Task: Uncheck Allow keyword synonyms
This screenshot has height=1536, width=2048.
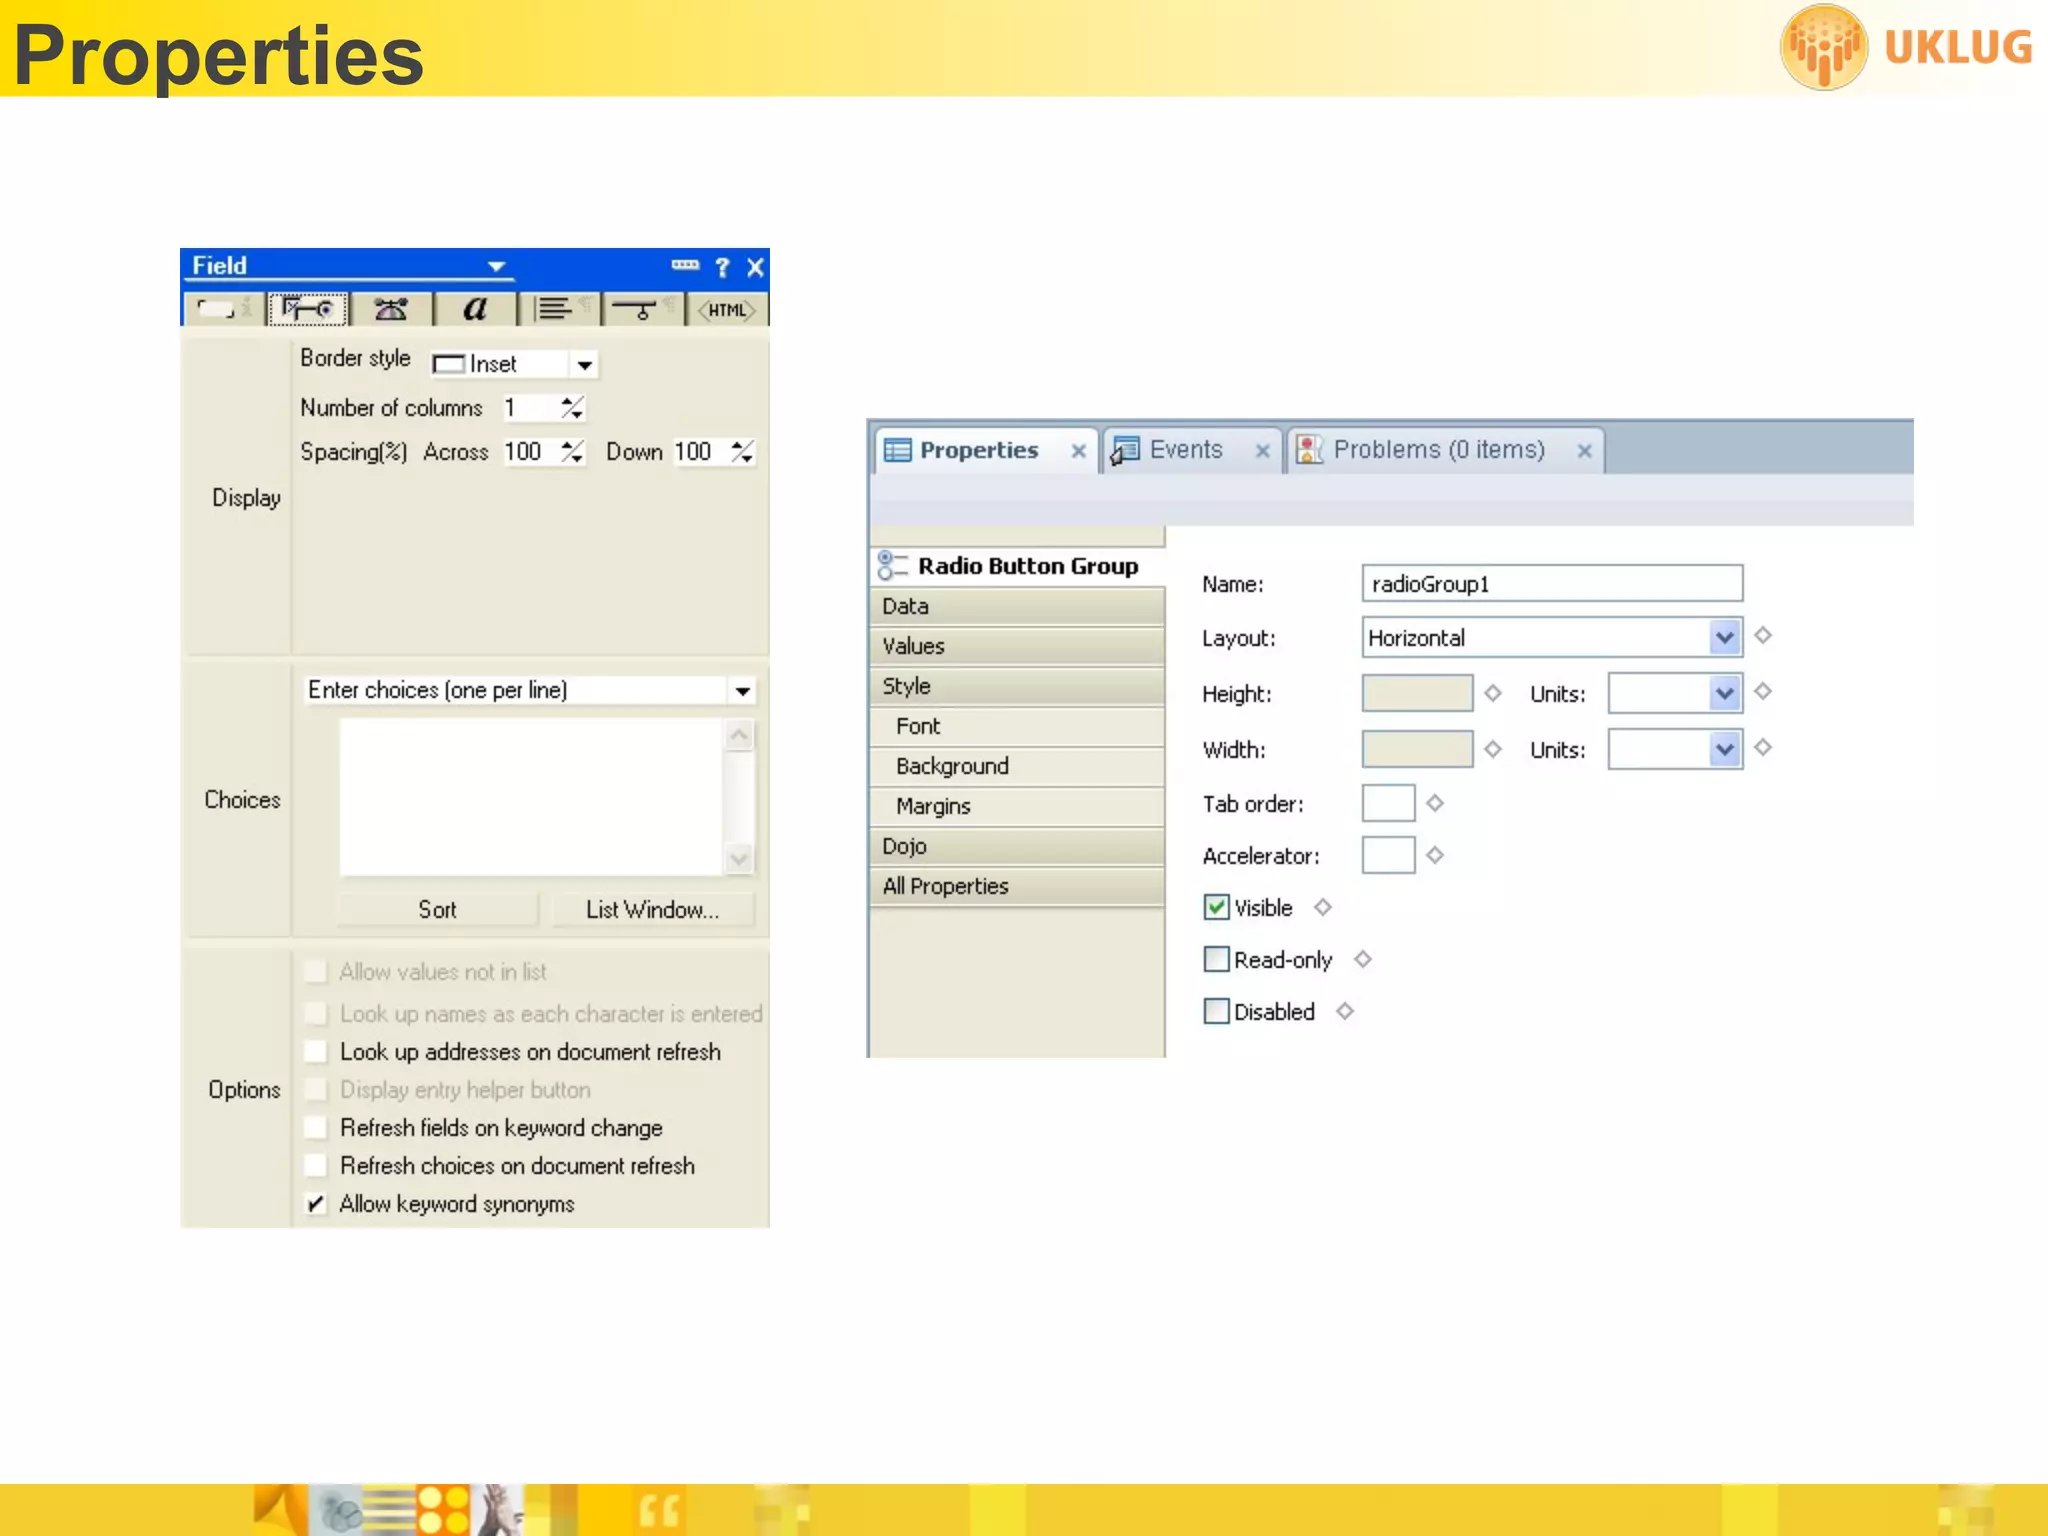Action: [316, 1204]
